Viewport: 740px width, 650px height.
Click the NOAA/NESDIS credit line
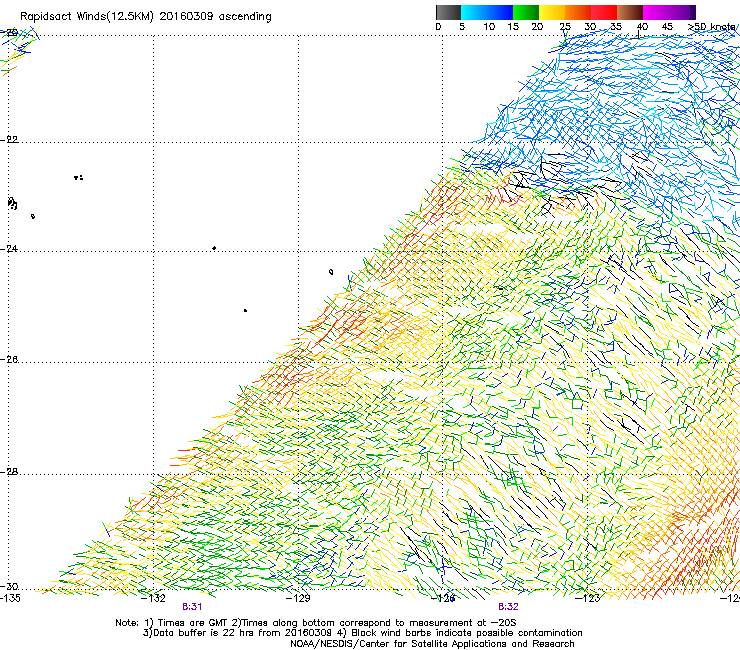tap(432, 644)
